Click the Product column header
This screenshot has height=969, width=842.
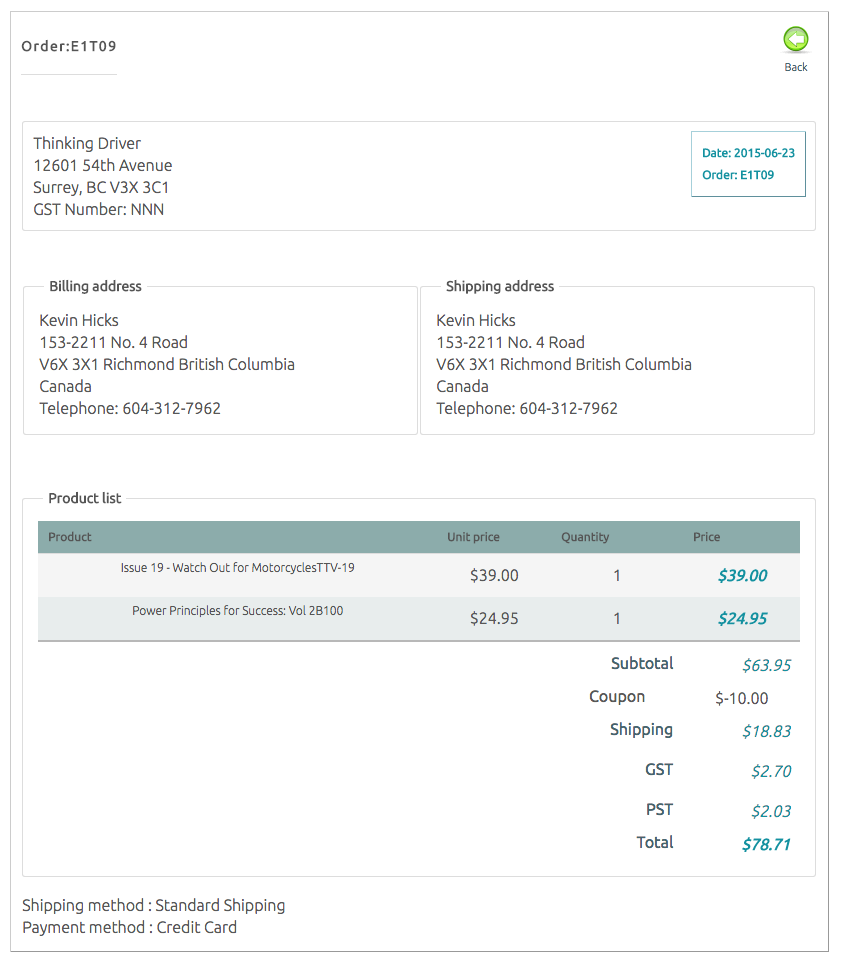coord(70,537)
